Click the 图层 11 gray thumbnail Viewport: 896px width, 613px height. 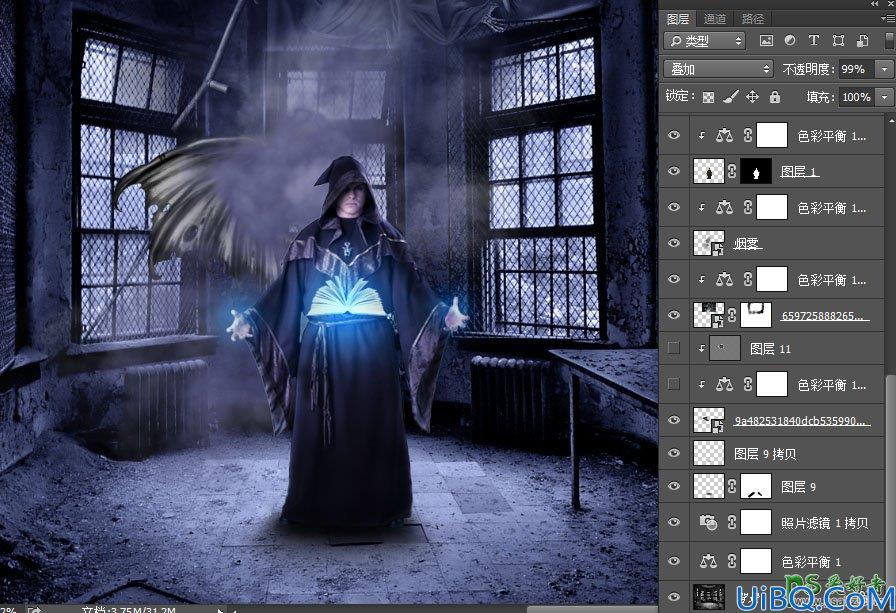[725, 348]
